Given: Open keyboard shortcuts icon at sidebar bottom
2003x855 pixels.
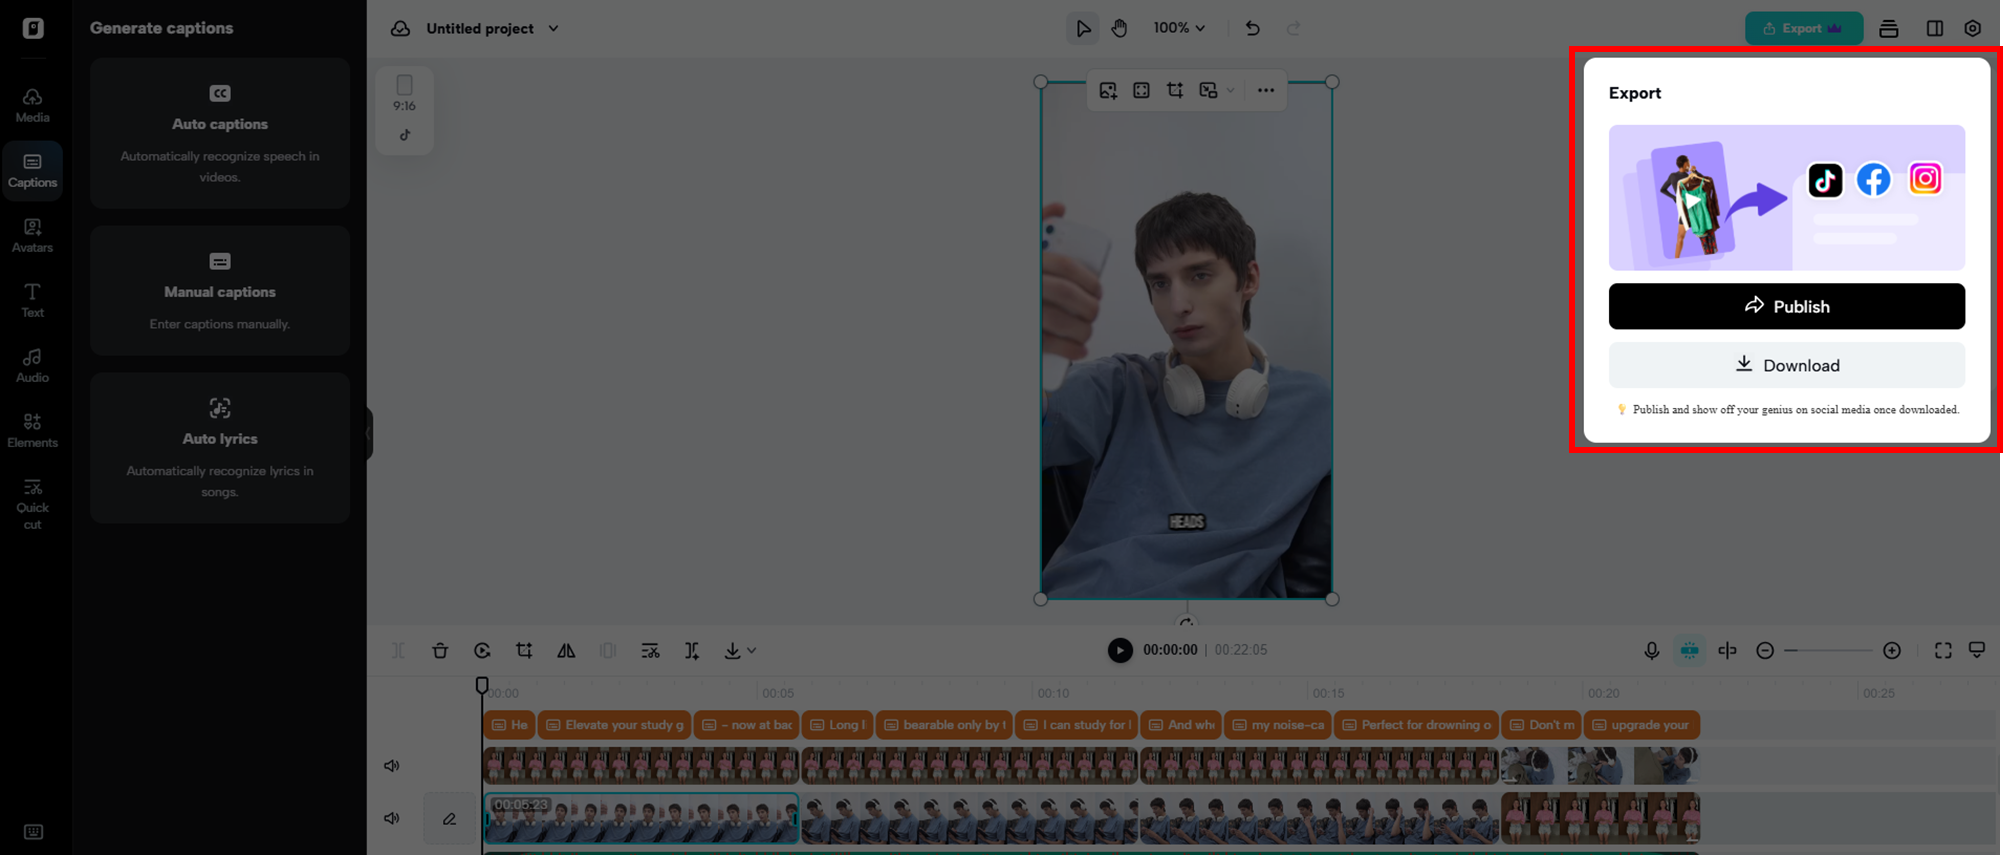Looking at the screenshot, I should (x=33, y=832).
